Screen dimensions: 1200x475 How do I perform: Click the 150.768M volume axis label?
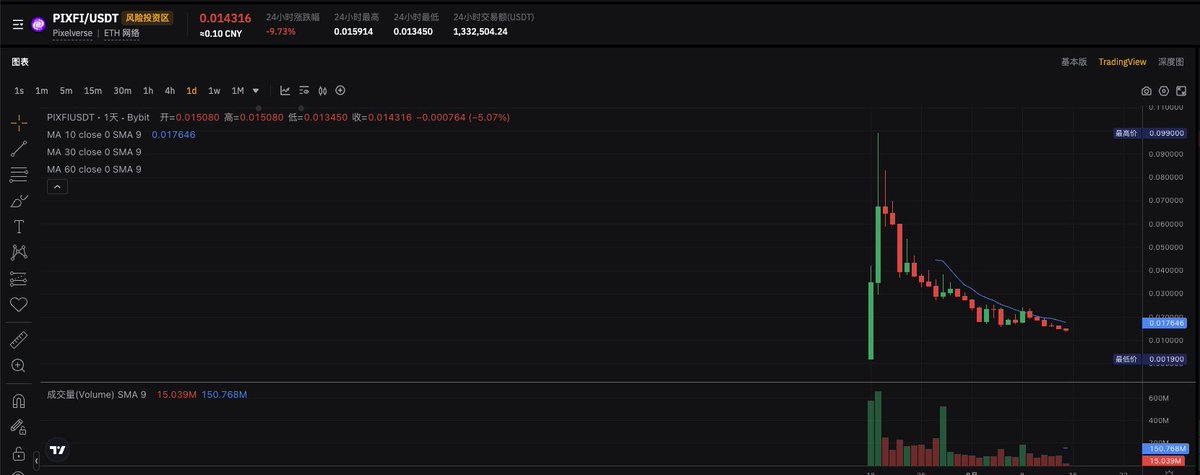[1164, 449]
